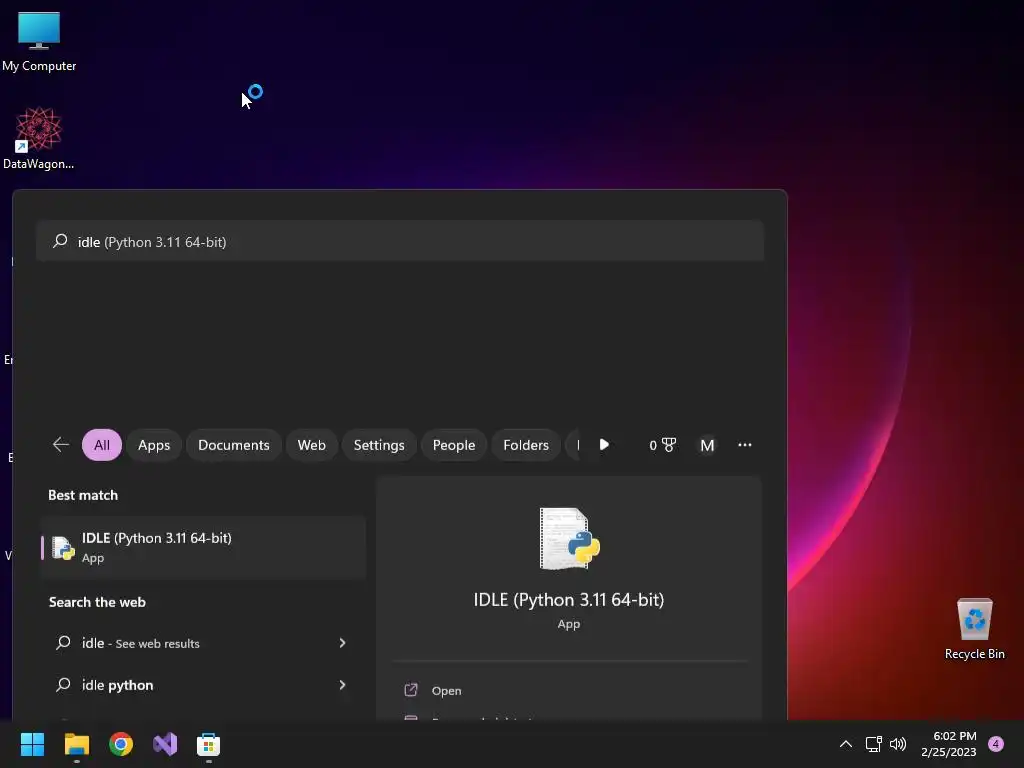Click the Search the web heading
This screenshot has width=1024, height=768.
tap(97, 602)
